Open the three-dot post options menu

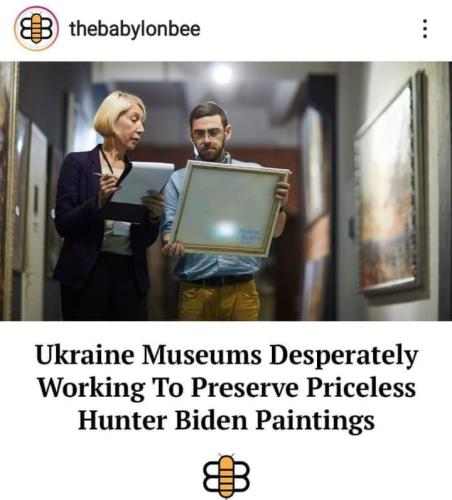pyautogui.click(x=425, y=29)
